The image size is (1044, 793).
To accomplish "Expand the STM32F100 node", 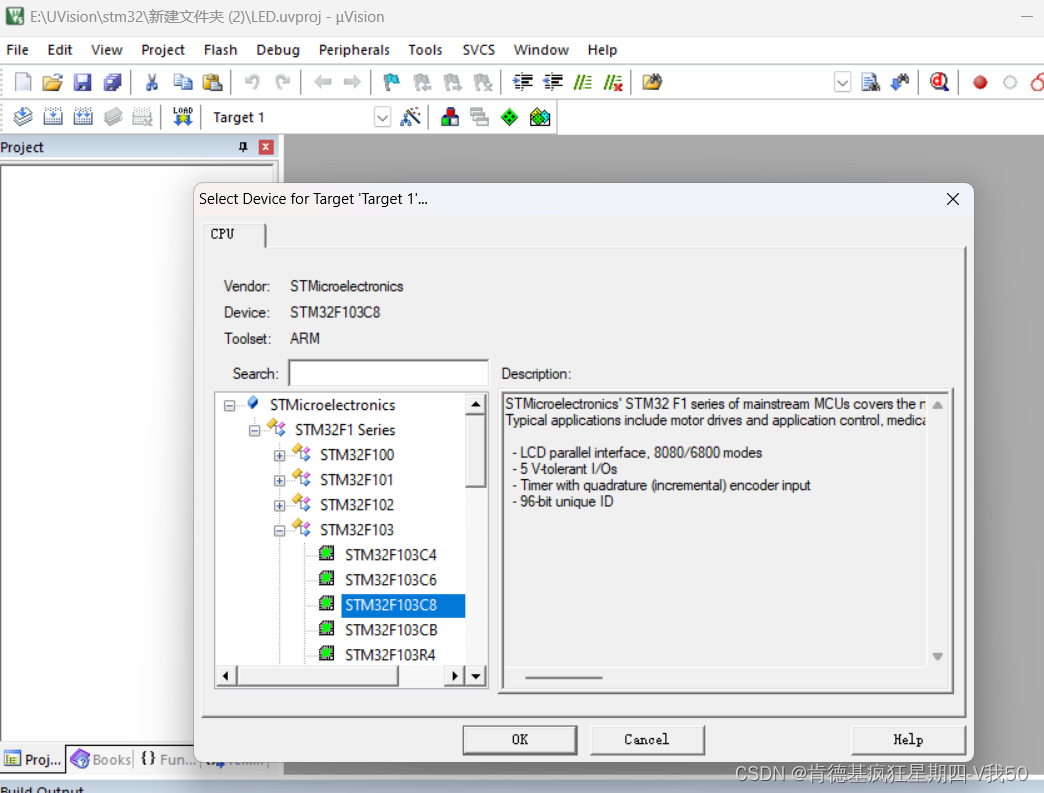I will [280, 455].
